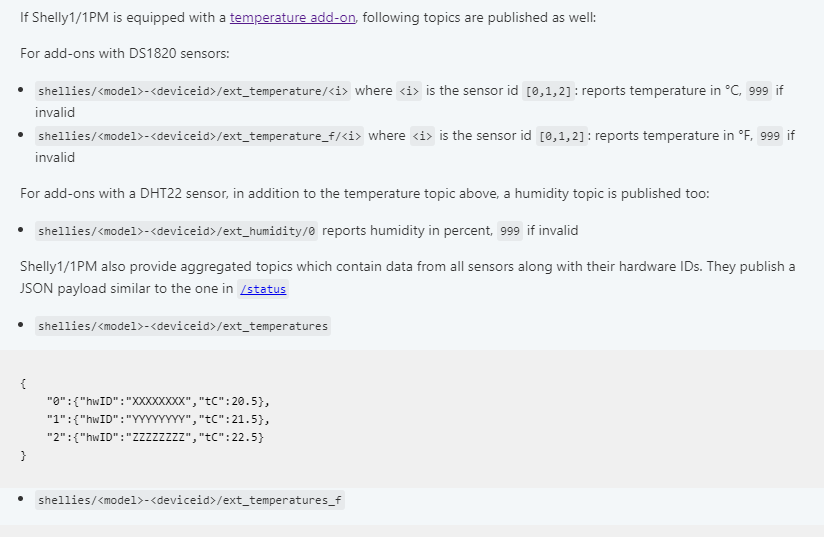Click the [0,1,2] sensor id in °C line
The width and height of the screenshot is (824, 537).
point(550,91)
